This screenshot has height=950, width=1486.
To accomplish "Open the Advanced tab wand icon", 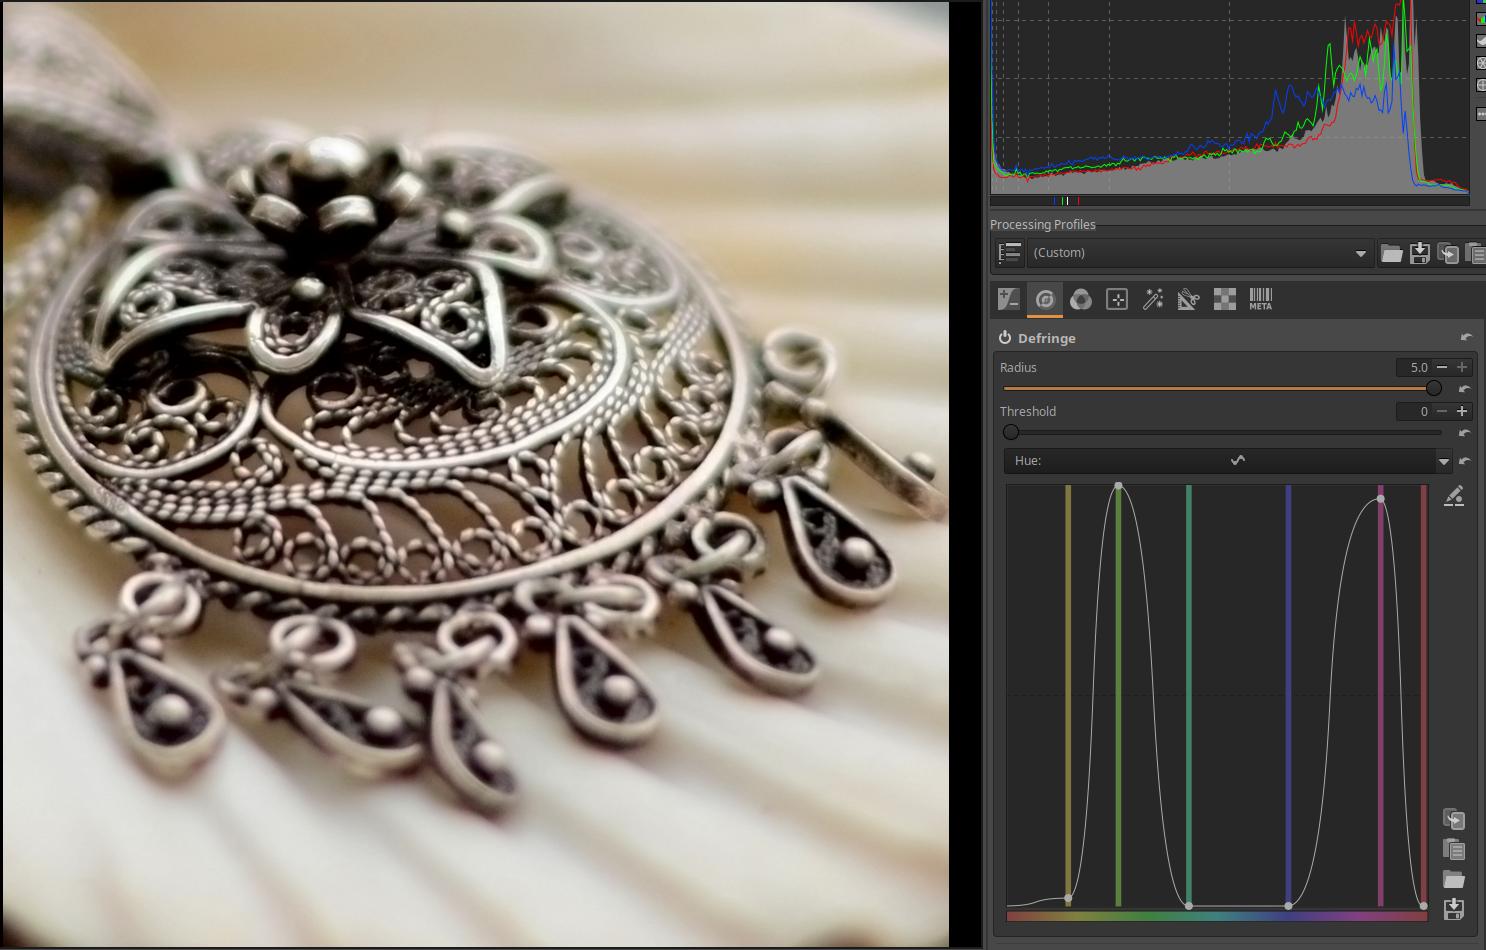I will [x=1153, y=299].
